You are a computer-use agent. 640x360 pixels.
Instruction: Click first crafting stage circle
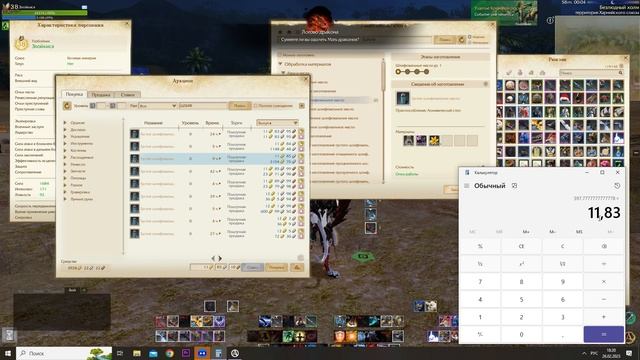point(398,72)
